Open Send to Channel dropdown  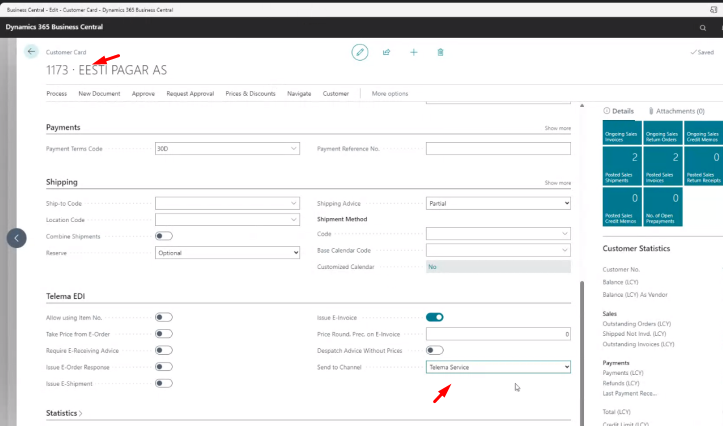(x=498, y=367)
